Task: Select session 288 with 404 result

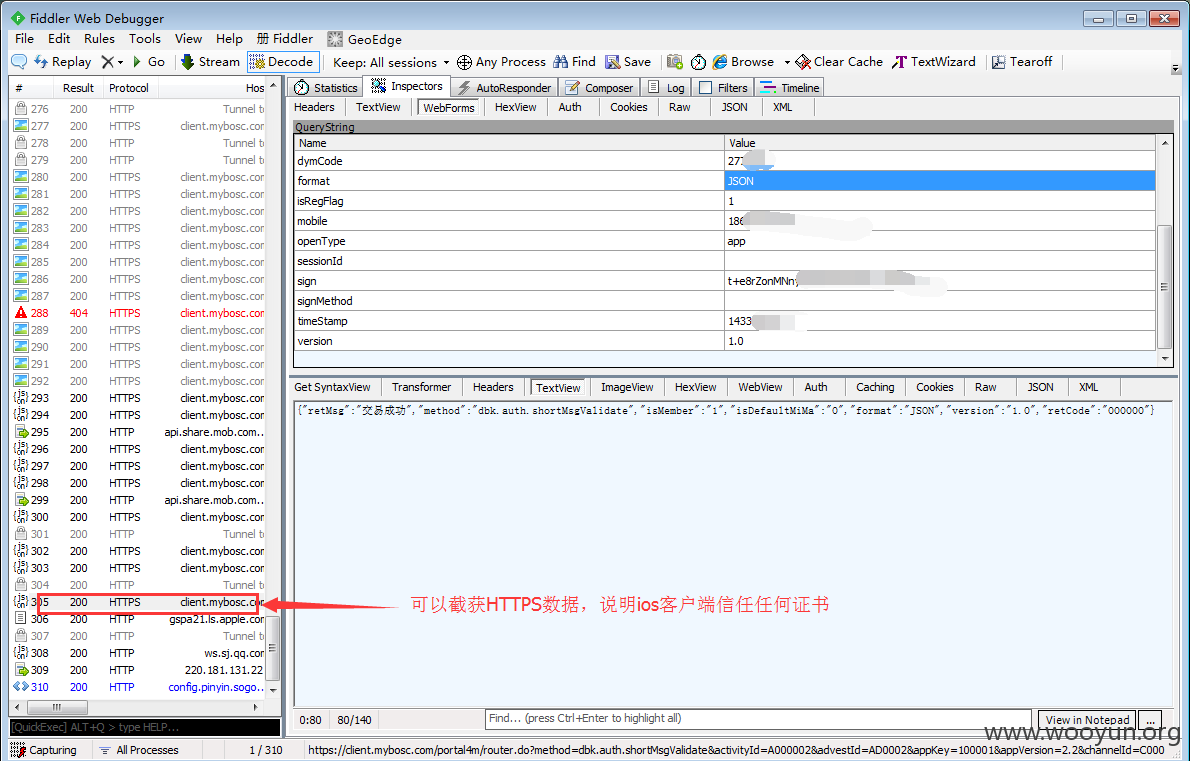Action: [139, 313]
